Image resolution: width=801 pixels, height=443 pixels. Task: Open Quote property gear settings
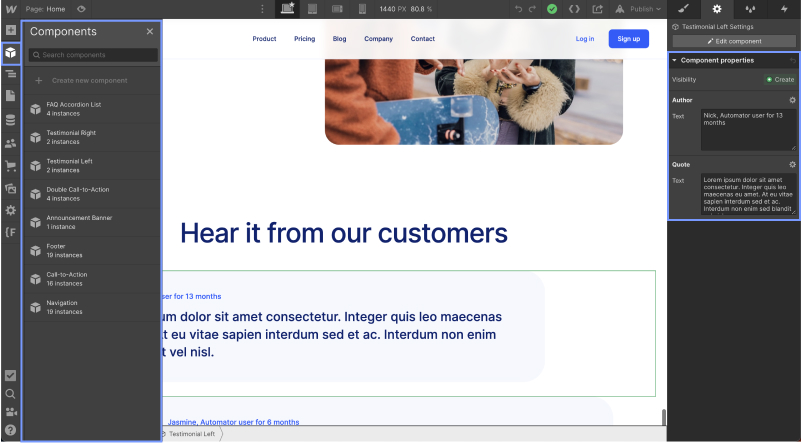coord(792,165)
